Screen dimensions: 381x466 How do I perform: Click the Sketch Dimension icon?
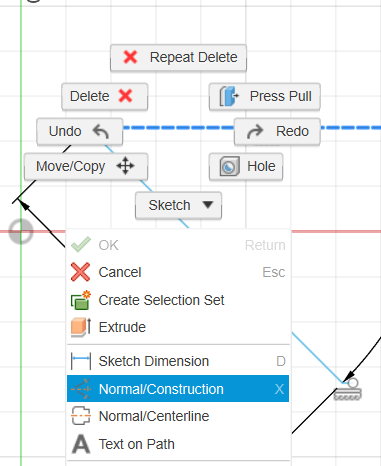pos(81,361)
